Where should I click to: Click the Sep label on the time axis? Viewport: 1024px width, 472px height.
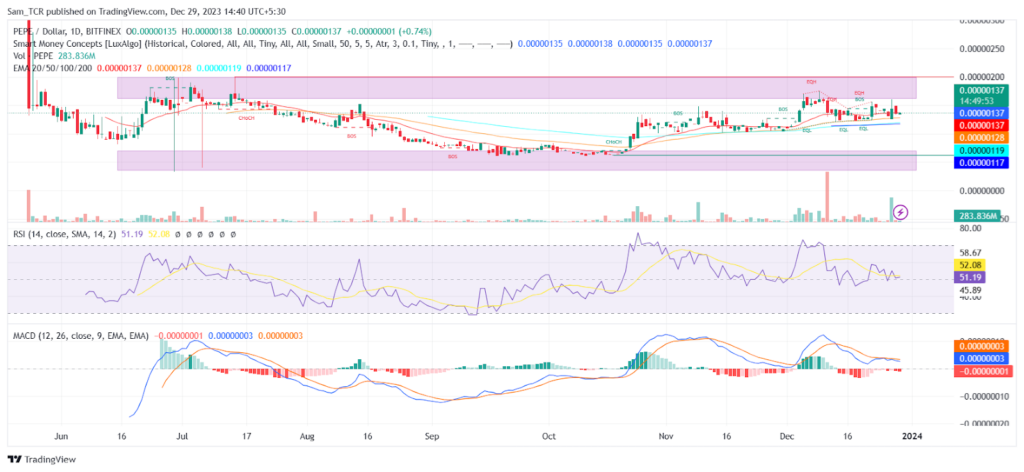coord(430,435)
